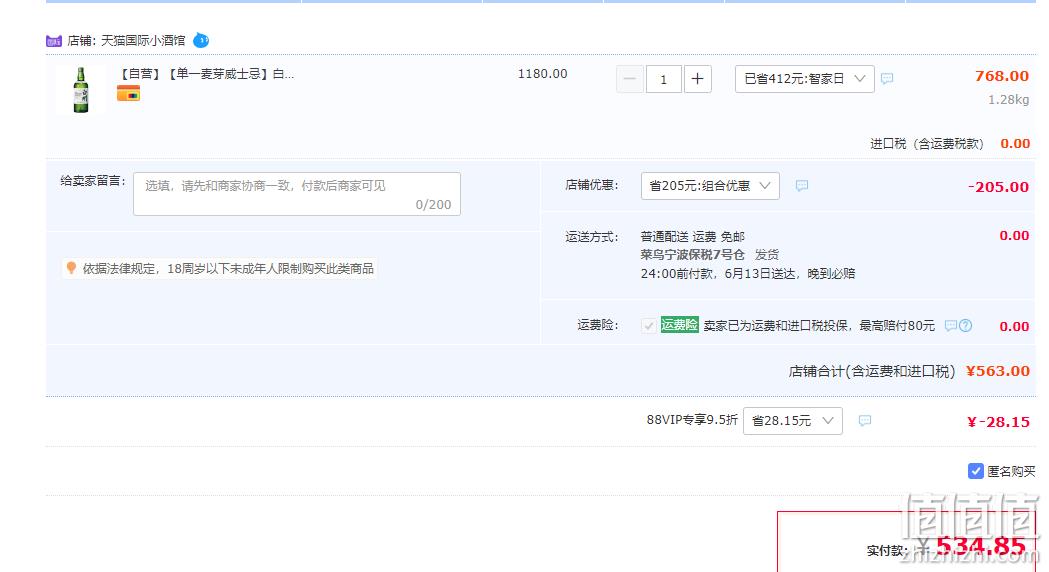
Task: Click the Tmall cat store icon
Action: point(54,41)
